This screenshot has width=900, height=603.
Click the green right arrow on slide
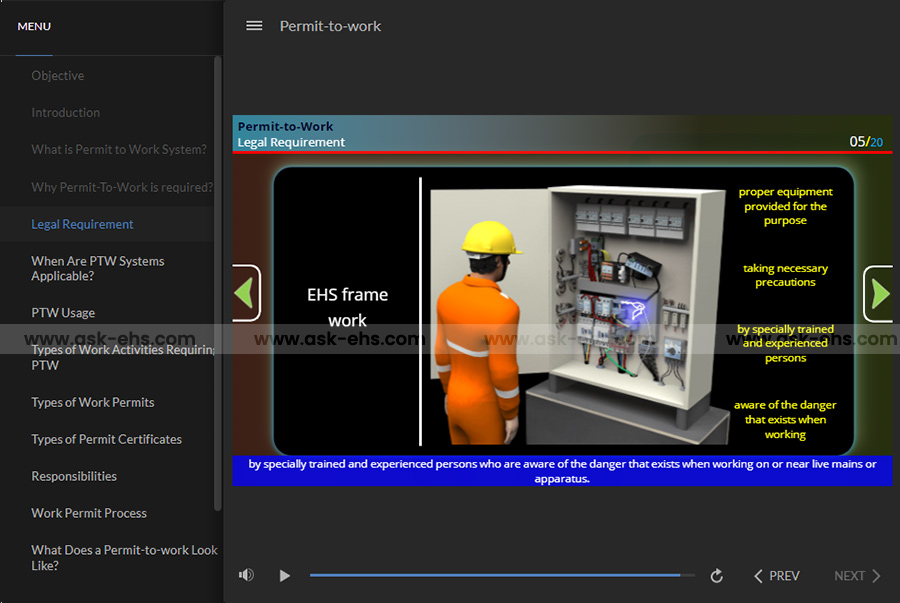point(879,293)
